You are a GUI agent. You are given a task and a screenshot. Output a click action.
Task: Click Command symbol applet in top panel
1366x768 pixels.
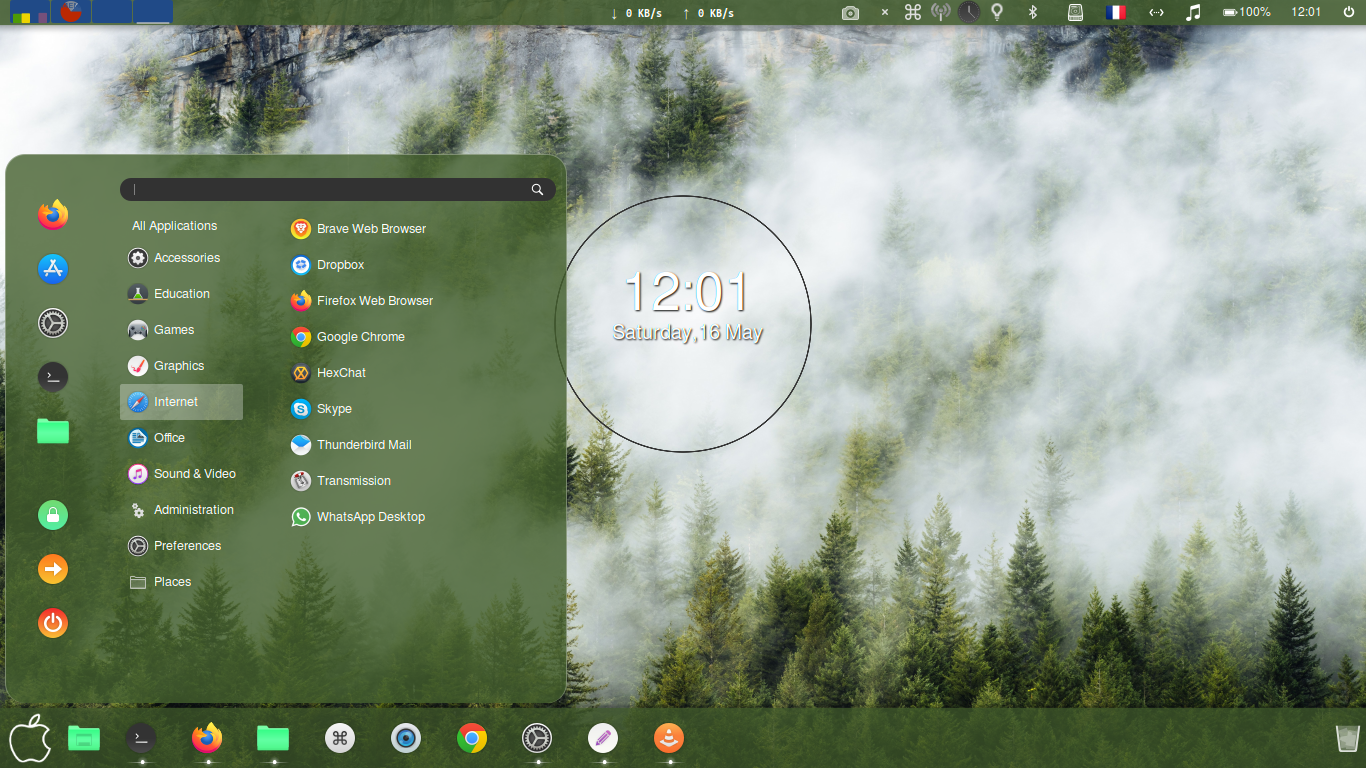pyautogui.click(x=913, y=12)
